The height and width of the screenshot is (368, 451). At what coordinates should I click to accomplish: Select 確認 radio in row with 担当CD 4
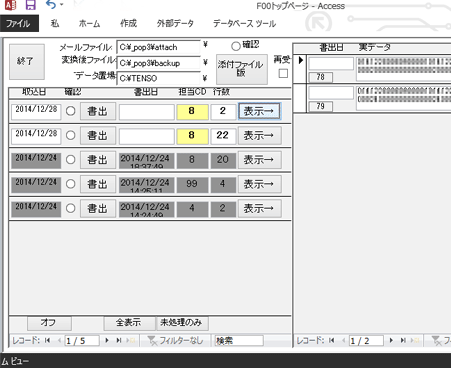tap(70, 208)
